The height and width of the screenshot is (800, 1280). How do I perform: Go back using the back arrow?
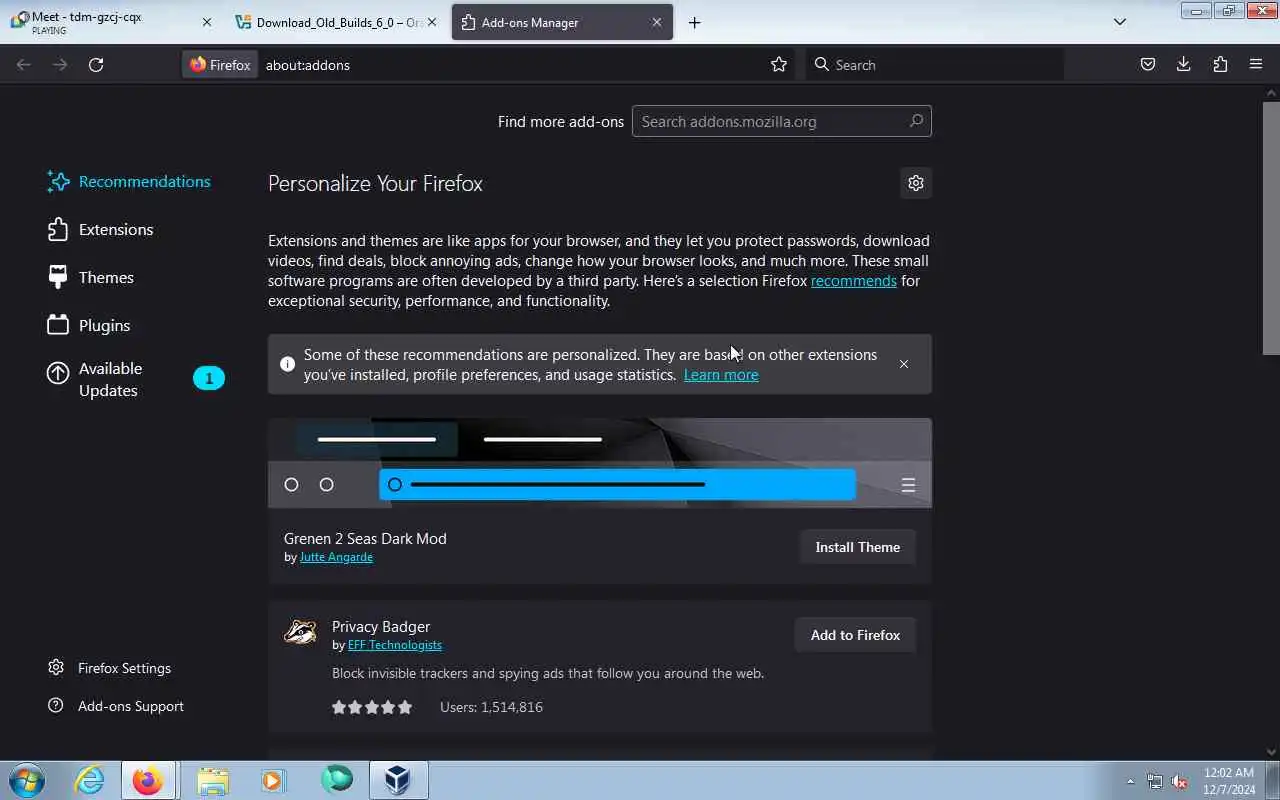(x=24, y=65)
